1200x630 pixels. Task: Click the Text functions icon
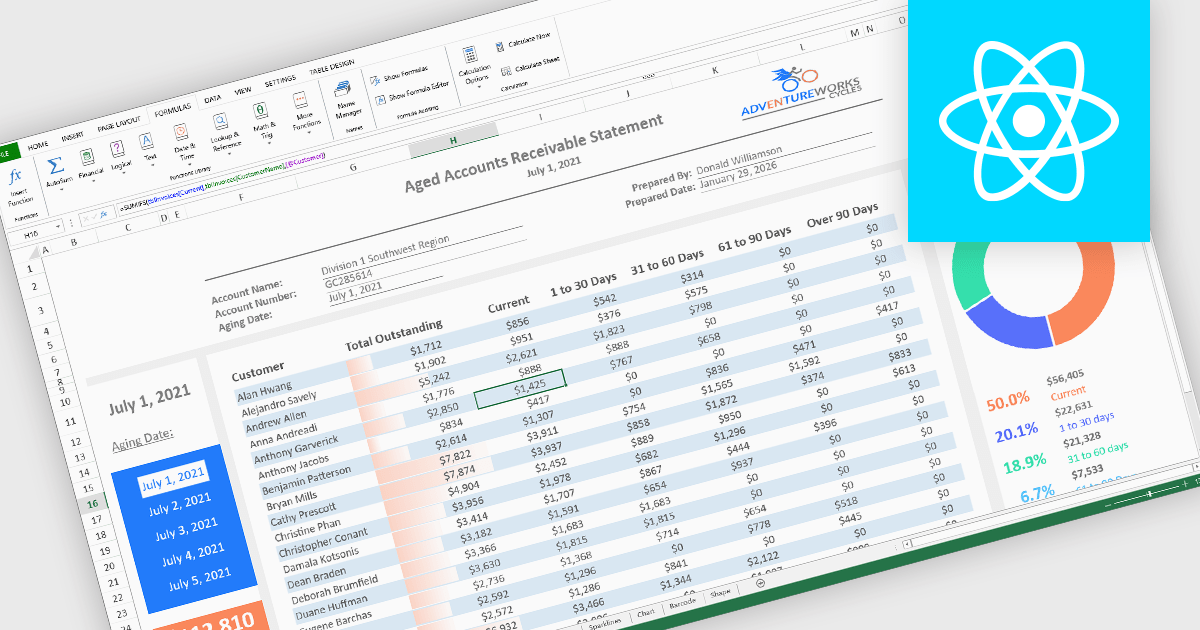(x=147, y=141)
